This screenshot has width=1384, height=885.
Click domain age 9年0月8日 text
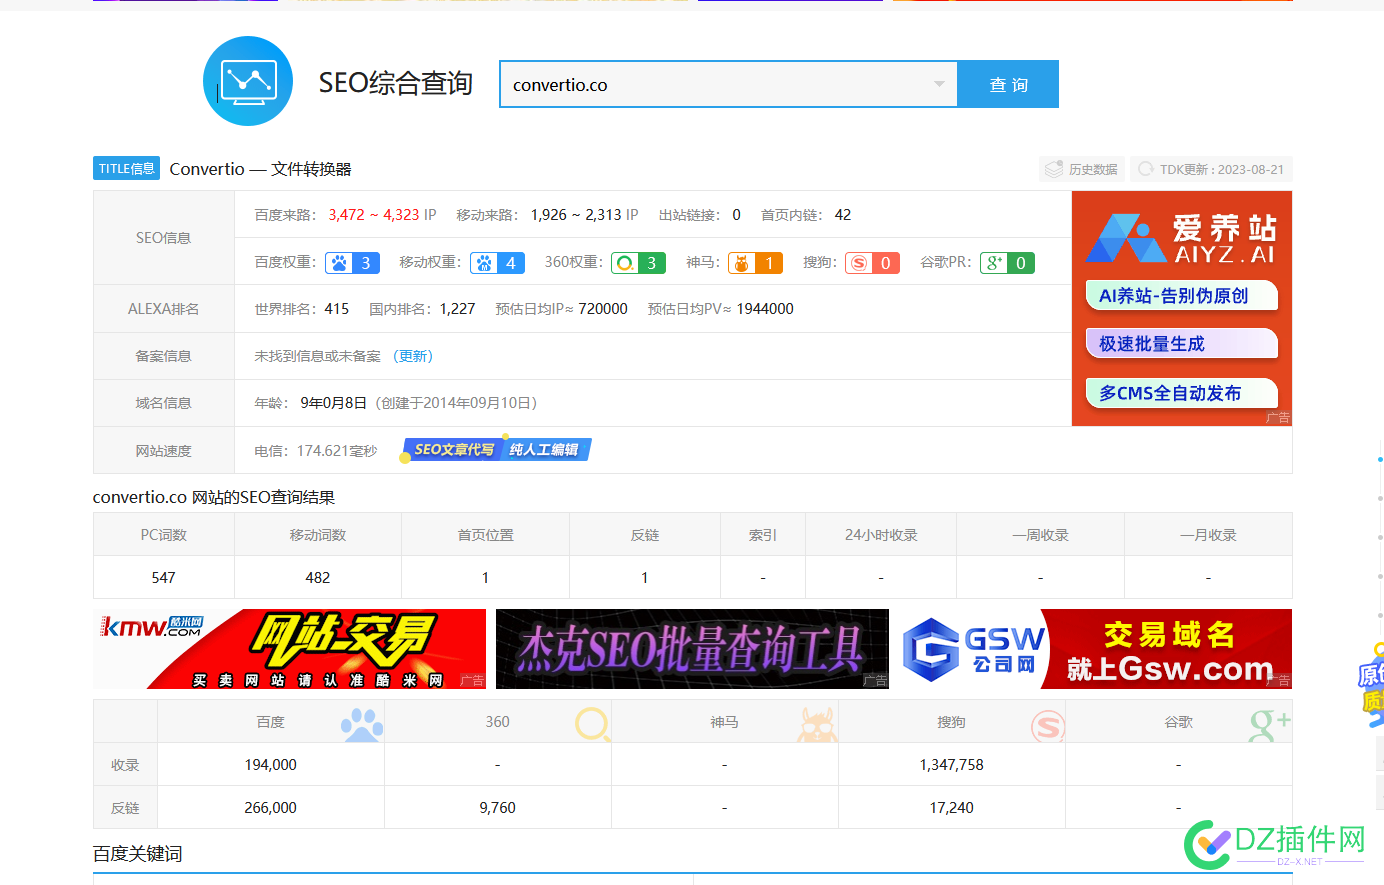[334, 403]
